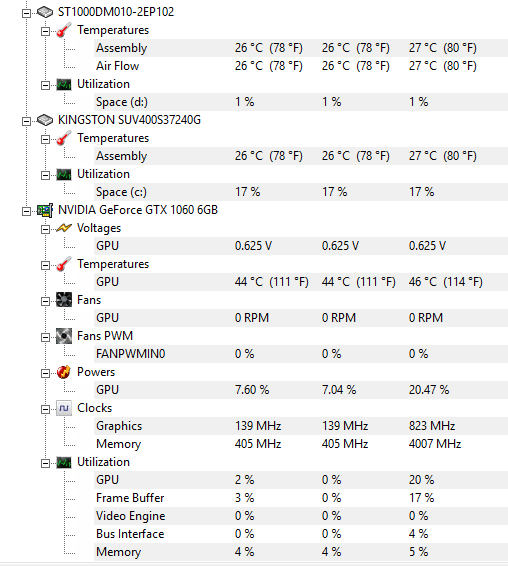The width and height of the screenshot is (508, 566).
Task: Collapse the Powers section
Action: click(x=45, y=373)
